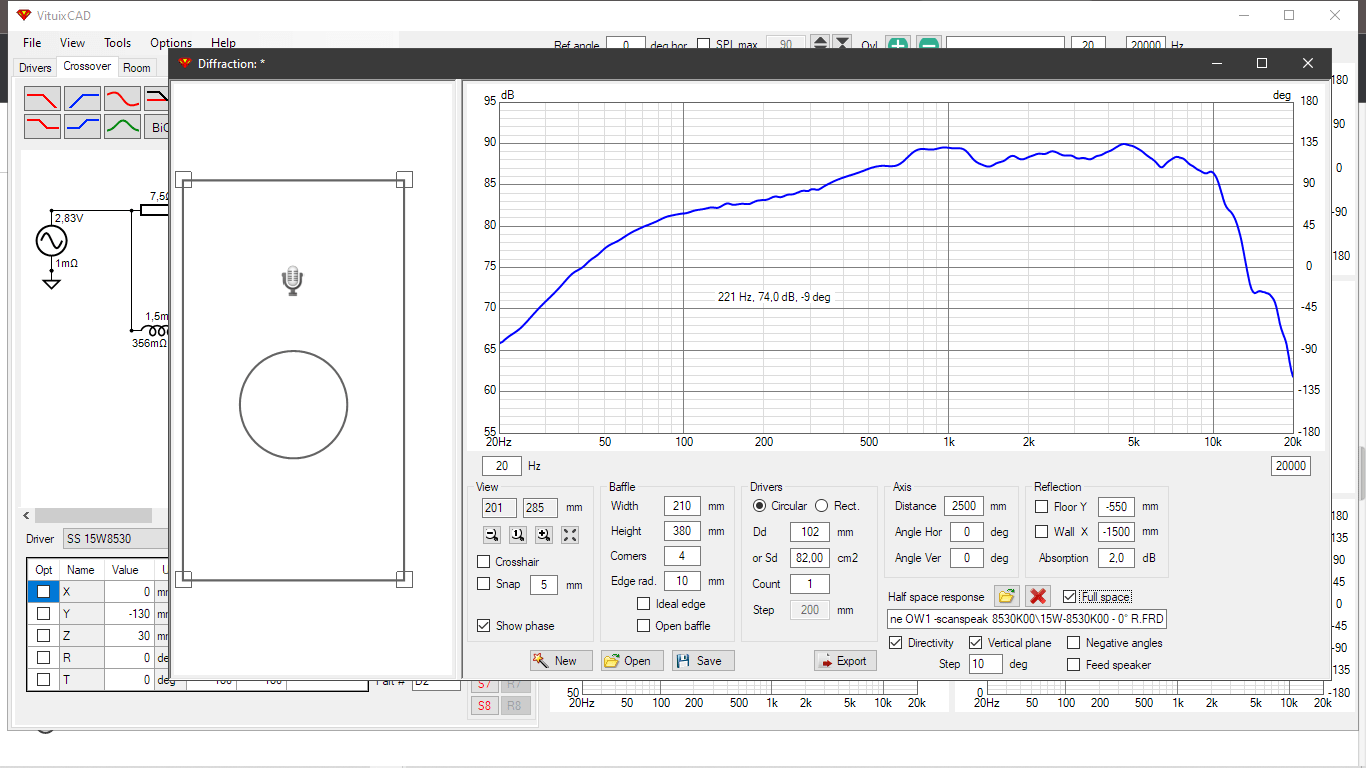Open the File menu
The height and width of the screenshot is (768, 1366).
(32, 43)
